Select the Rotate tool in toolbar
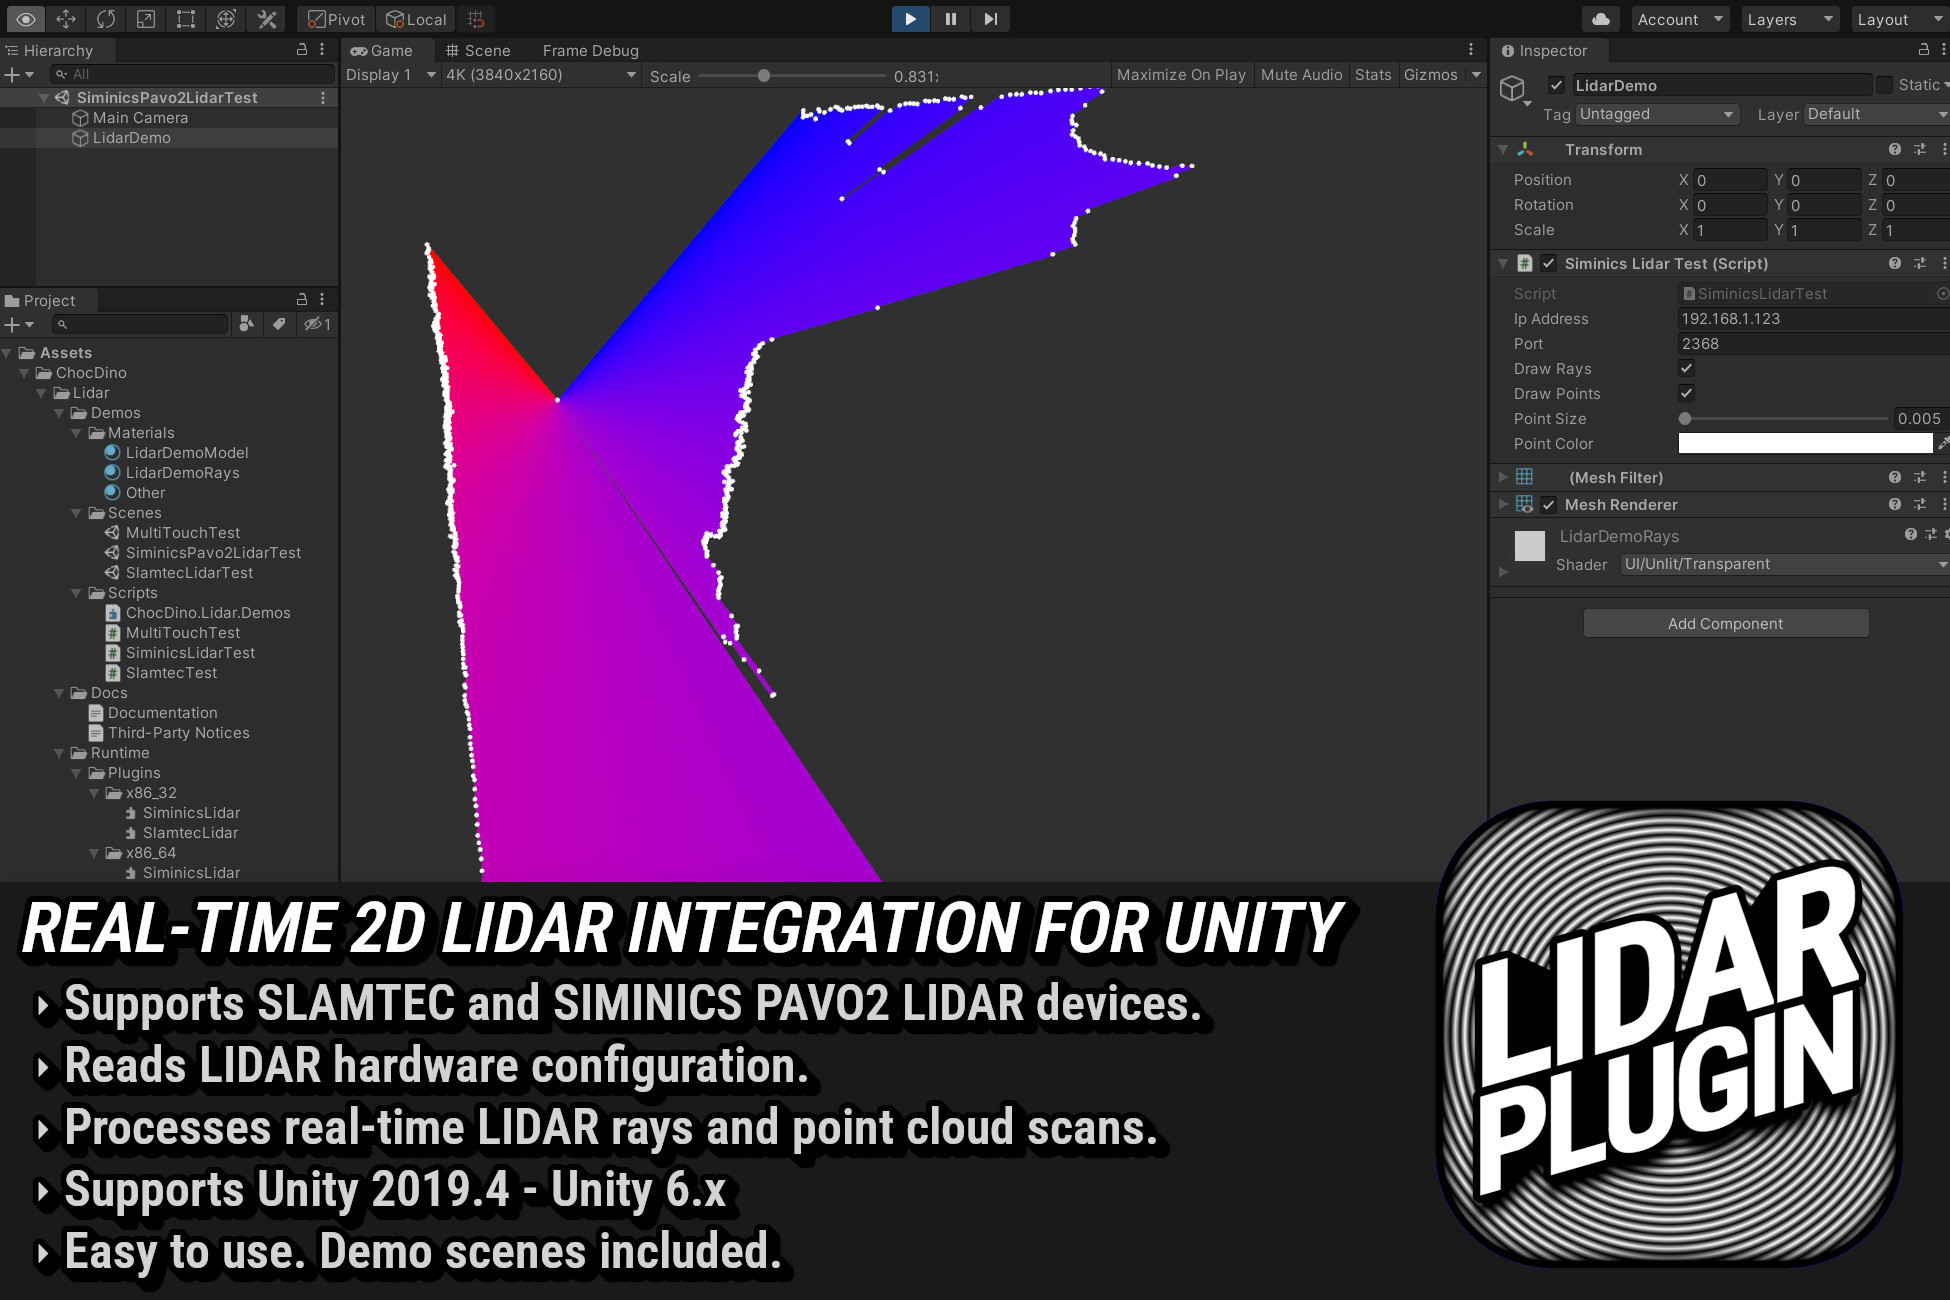The image size is (1950, 1300). (x=106, y=19)
